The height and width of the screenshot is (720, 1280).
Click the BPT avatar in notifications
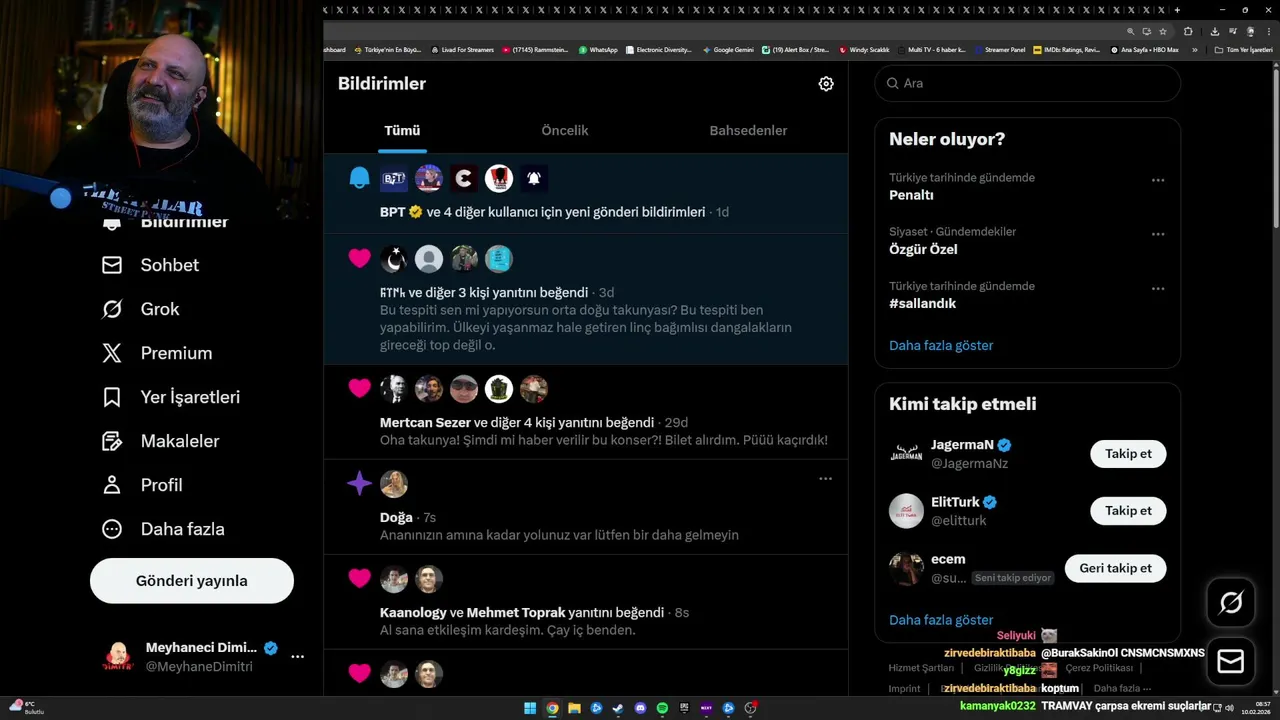[x=394, y=179]
